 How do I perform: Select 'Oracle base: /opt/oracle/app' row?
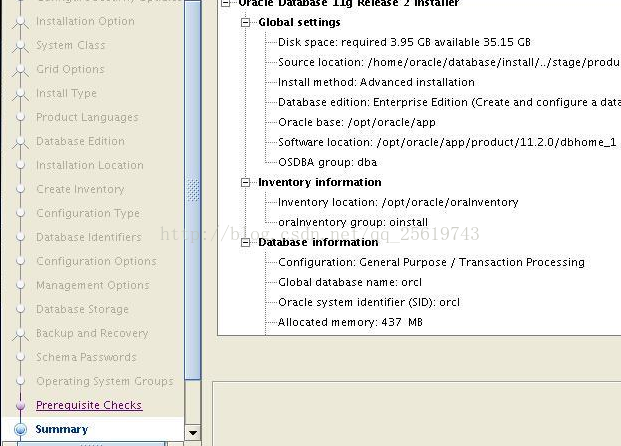coord(357,122)
